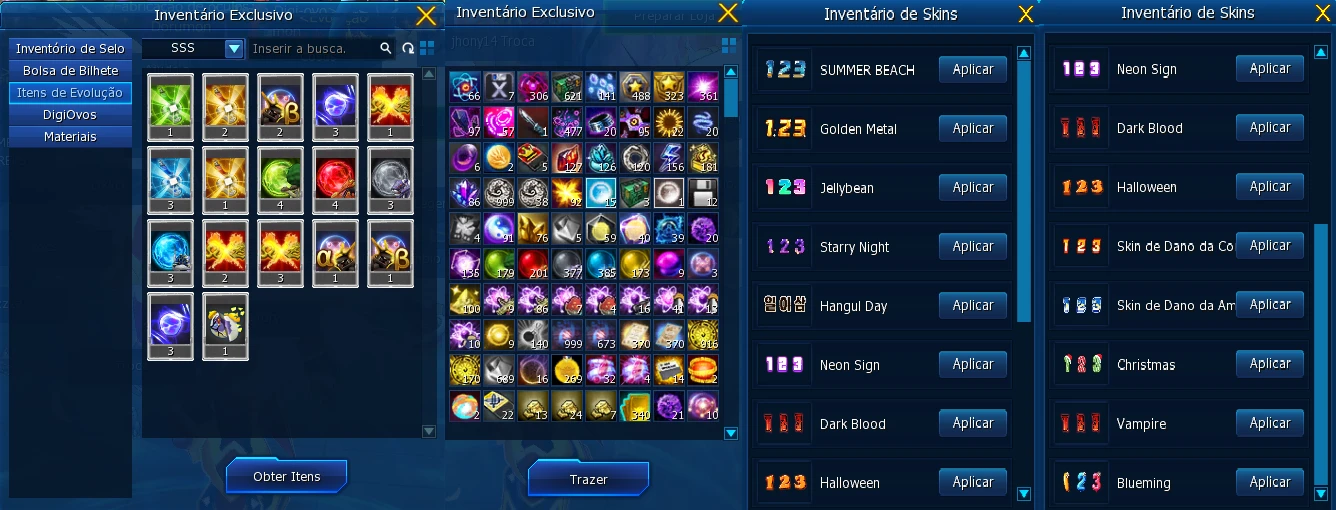Image resolution: width=1336 pixels, height=510 pixels.
Task: Select the floppy disk item
Action: (x=703, y=192)
